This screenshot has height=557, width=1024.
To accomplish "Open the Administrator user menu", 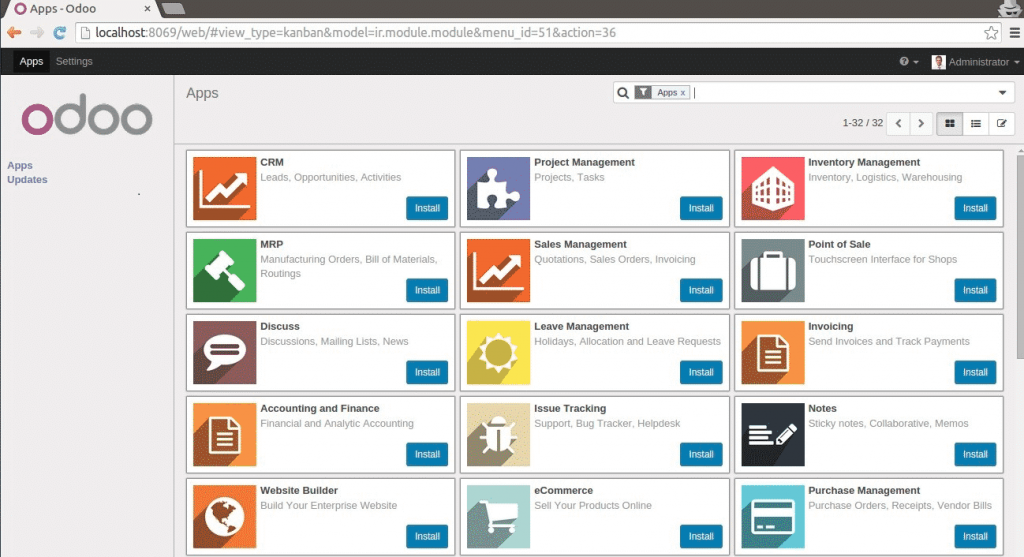I will [976, 61].
